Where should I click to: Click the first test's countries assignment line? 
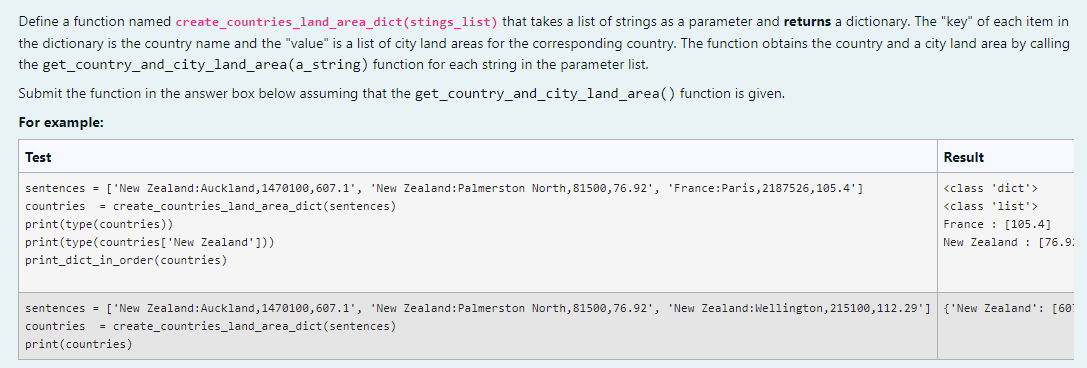[x=211, y=207]
